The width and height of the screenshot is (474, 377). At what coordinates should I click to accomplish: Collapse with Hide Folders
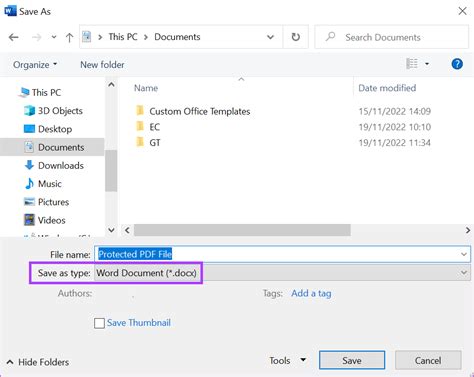(x=38, y=362)
